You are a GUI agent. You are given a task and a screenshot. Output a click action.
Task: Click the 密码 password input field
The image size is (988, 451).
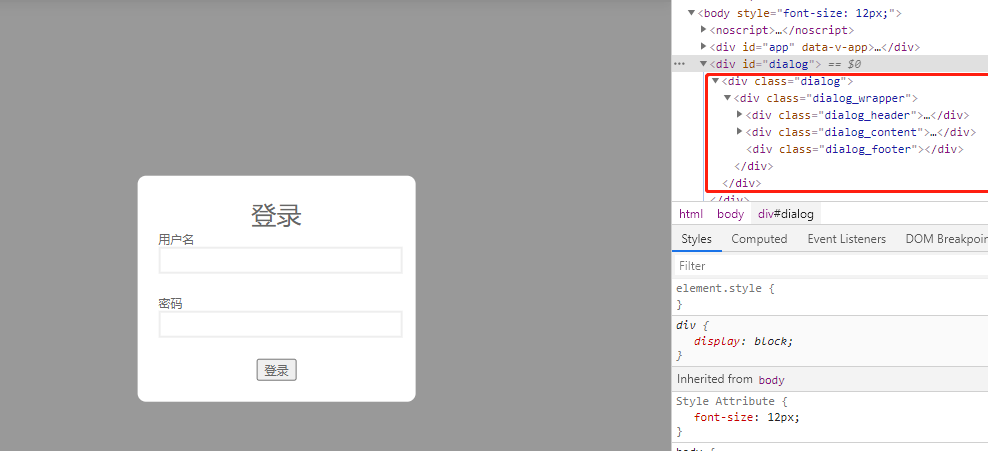tap(280, 324)
